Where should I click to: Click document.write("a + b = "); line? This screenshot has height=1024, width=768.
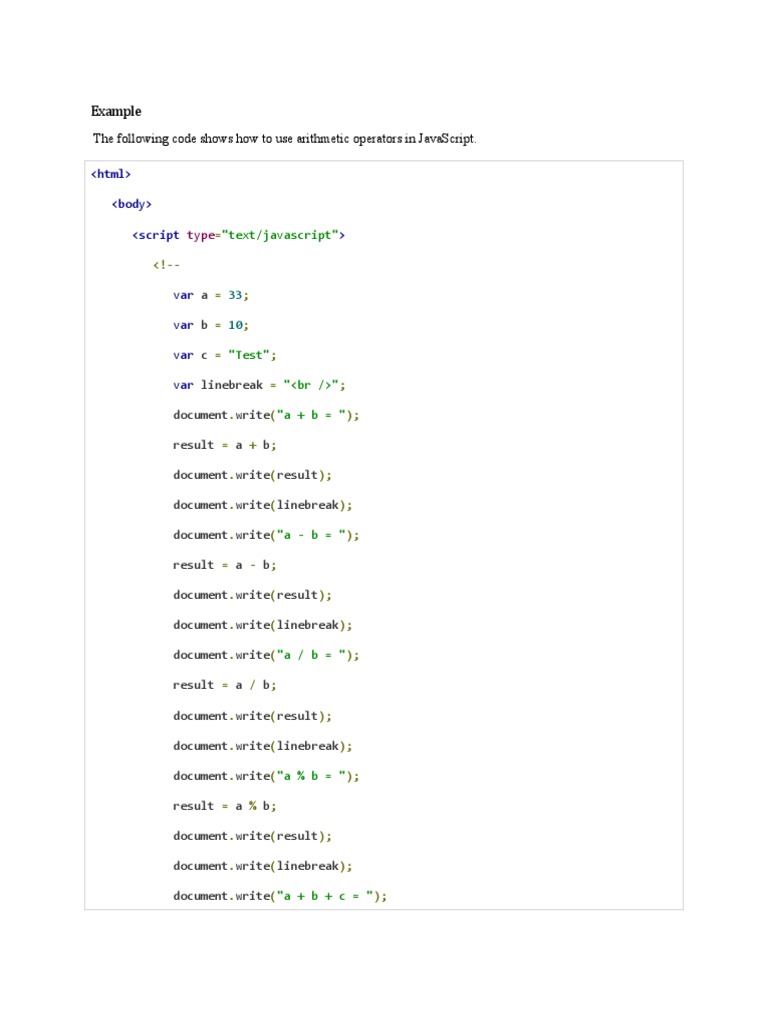(266, 415)
